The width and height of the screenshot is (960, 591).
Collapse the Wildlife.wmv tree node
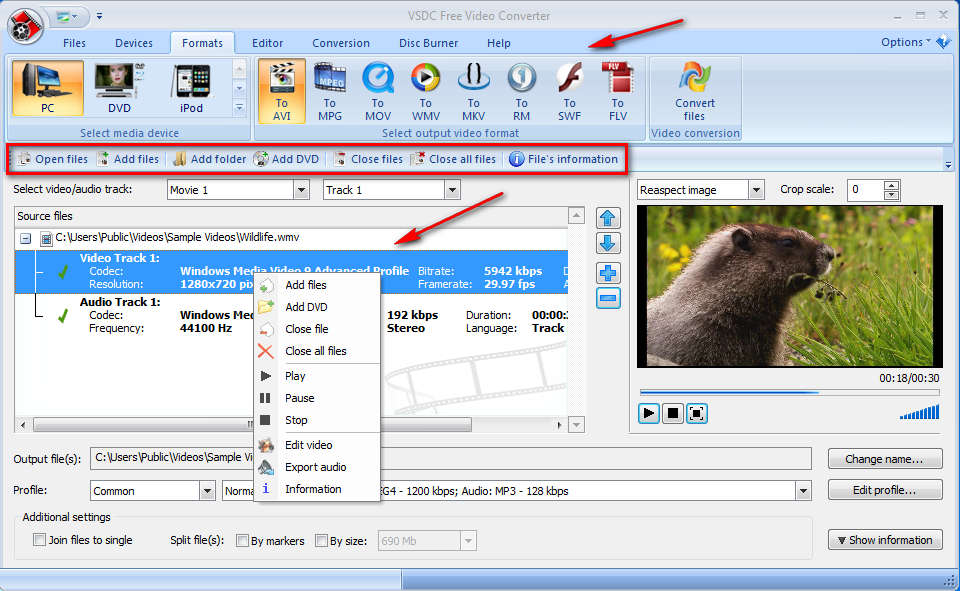click(26, 238)
